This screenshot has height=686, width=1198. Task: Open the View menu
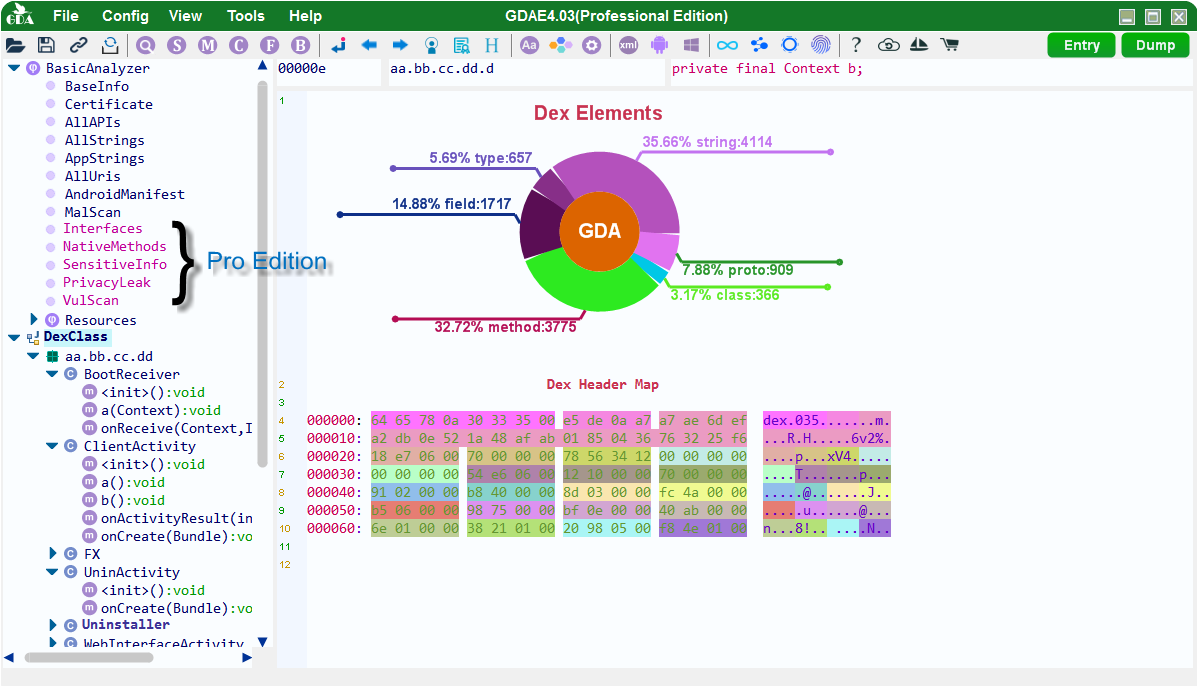186,16
